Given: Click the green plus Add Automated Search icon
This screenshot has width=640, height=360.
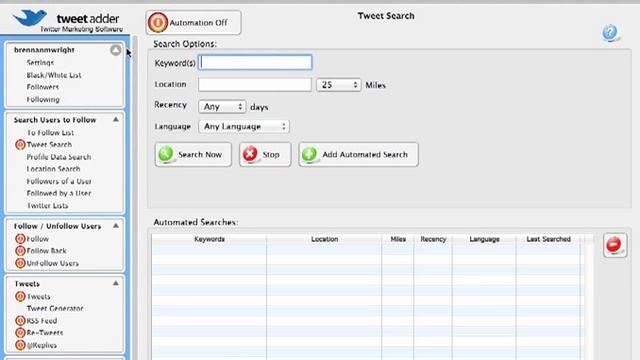Looking at the screenshot, I should 309,154.
